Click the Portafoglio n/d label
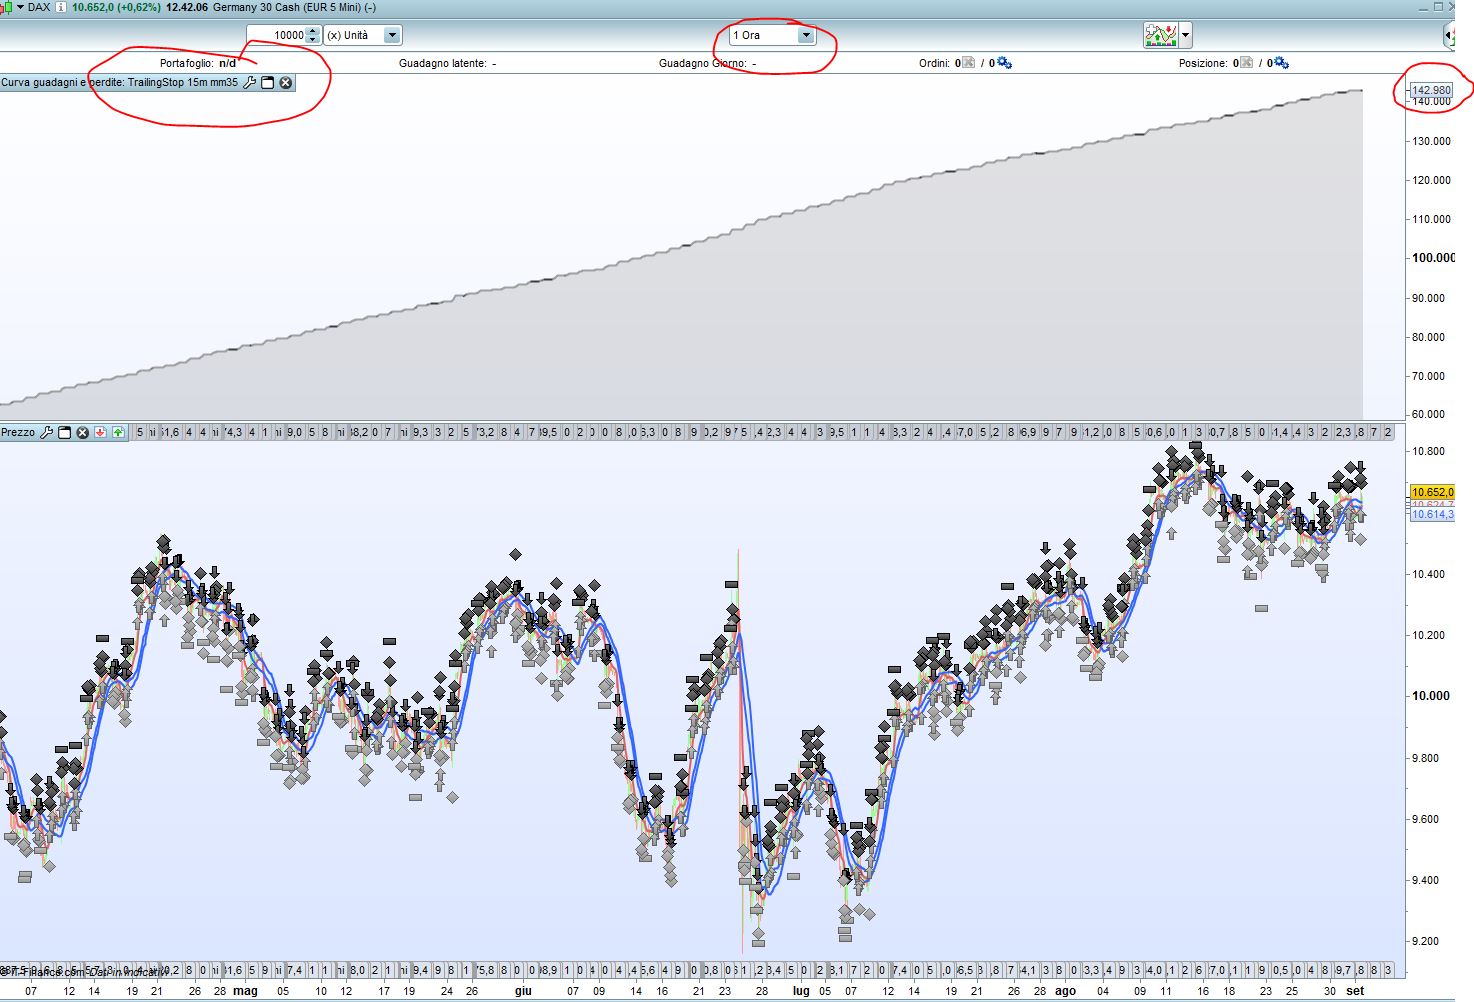1474x1002 pixels. [198, 63]
